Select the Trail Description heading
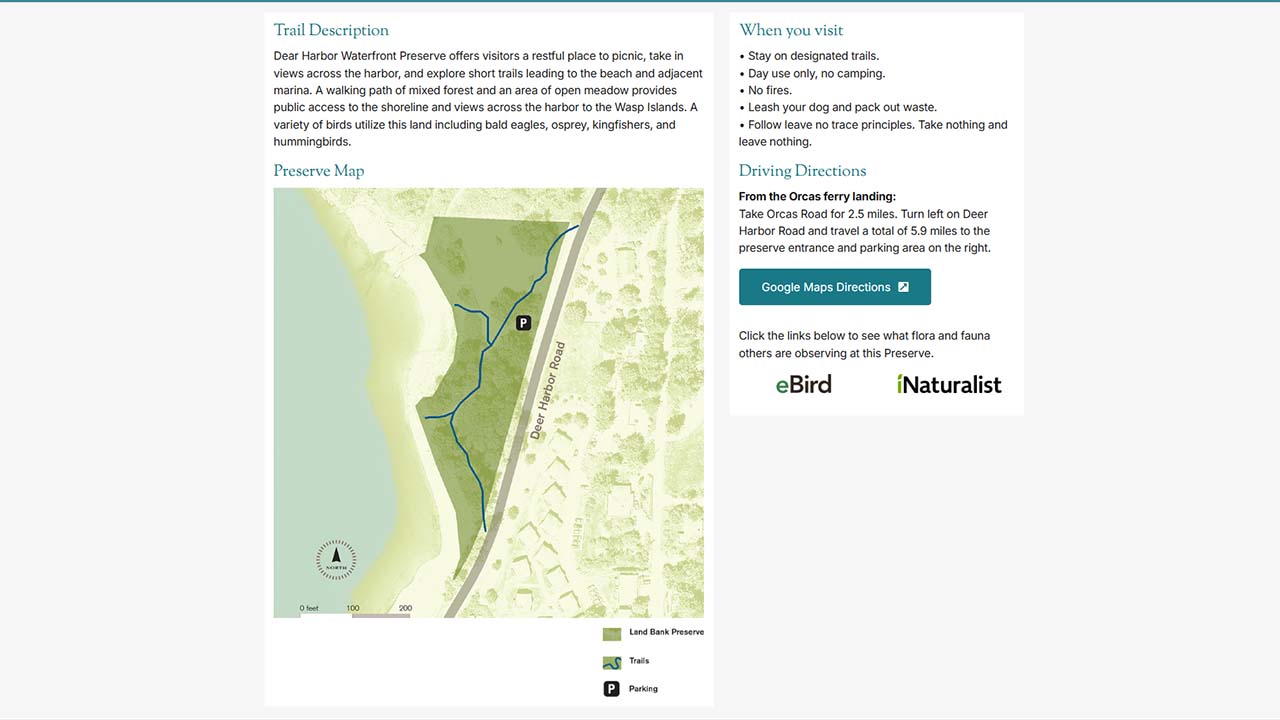Viewport: 1280px width, 720px height. tap(331, 31)
